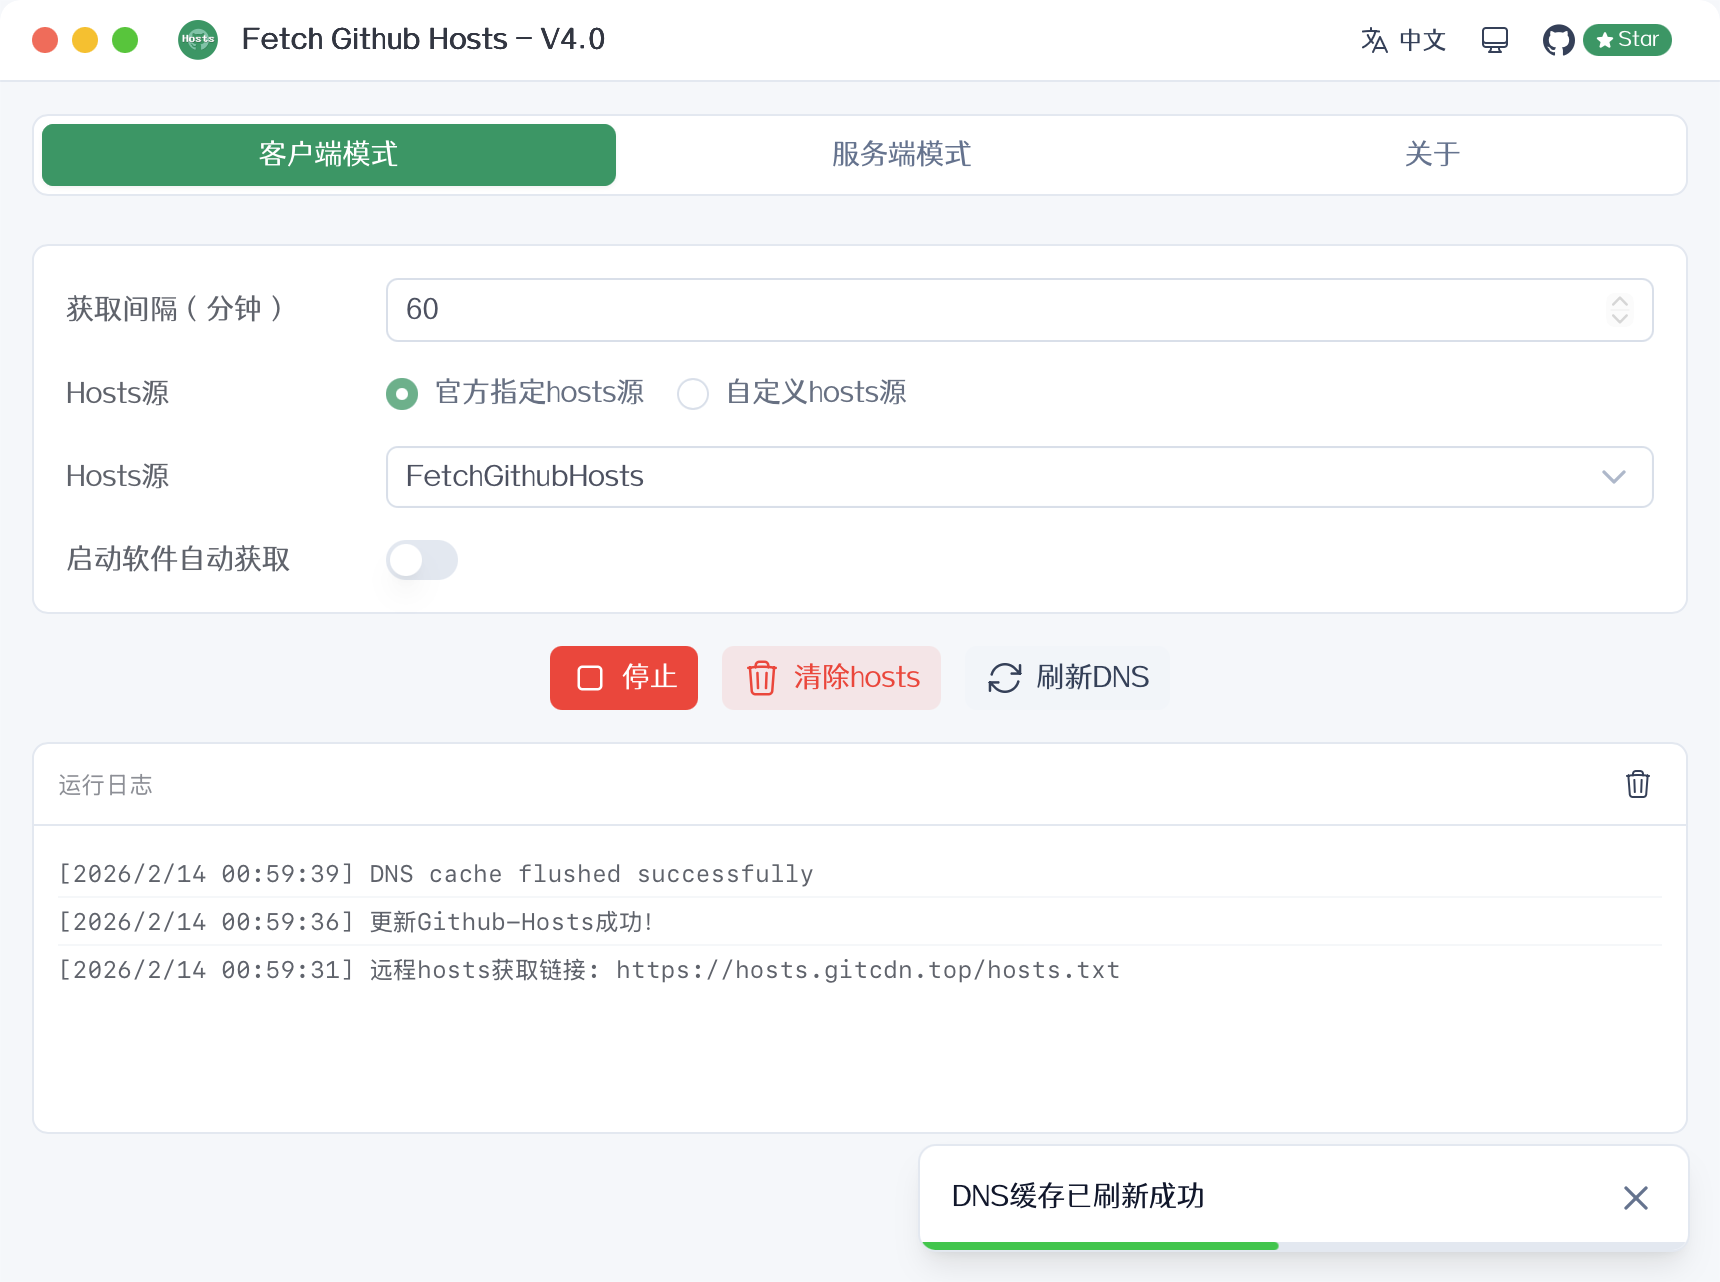Clear the run log with trash icon

(x=1638, y=784)
